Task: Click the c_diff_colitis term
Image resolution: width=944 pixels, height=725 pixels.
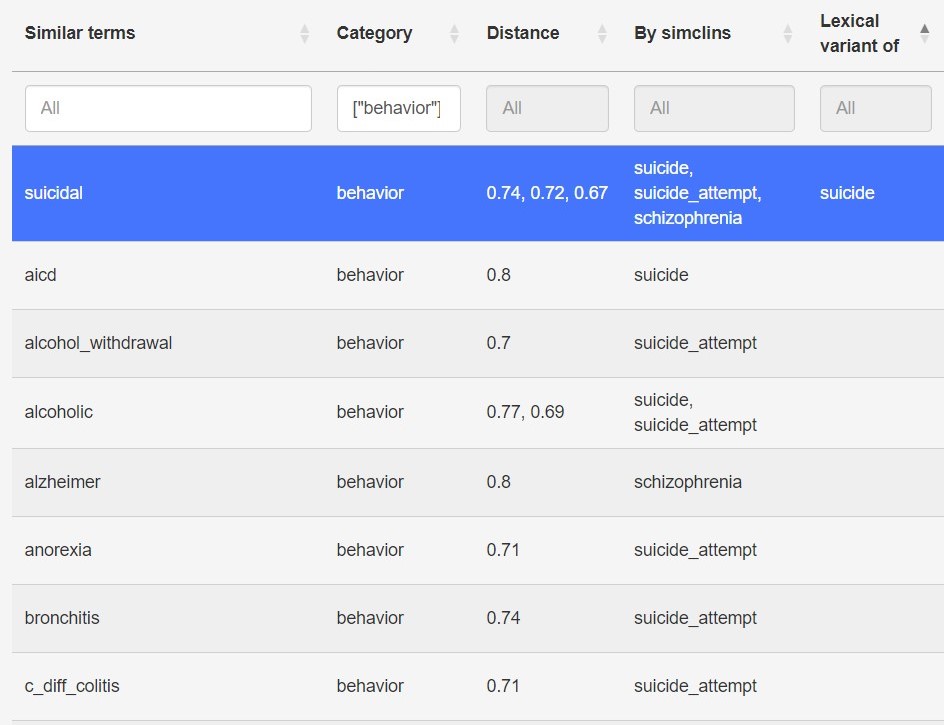Action: click(72, 686)
